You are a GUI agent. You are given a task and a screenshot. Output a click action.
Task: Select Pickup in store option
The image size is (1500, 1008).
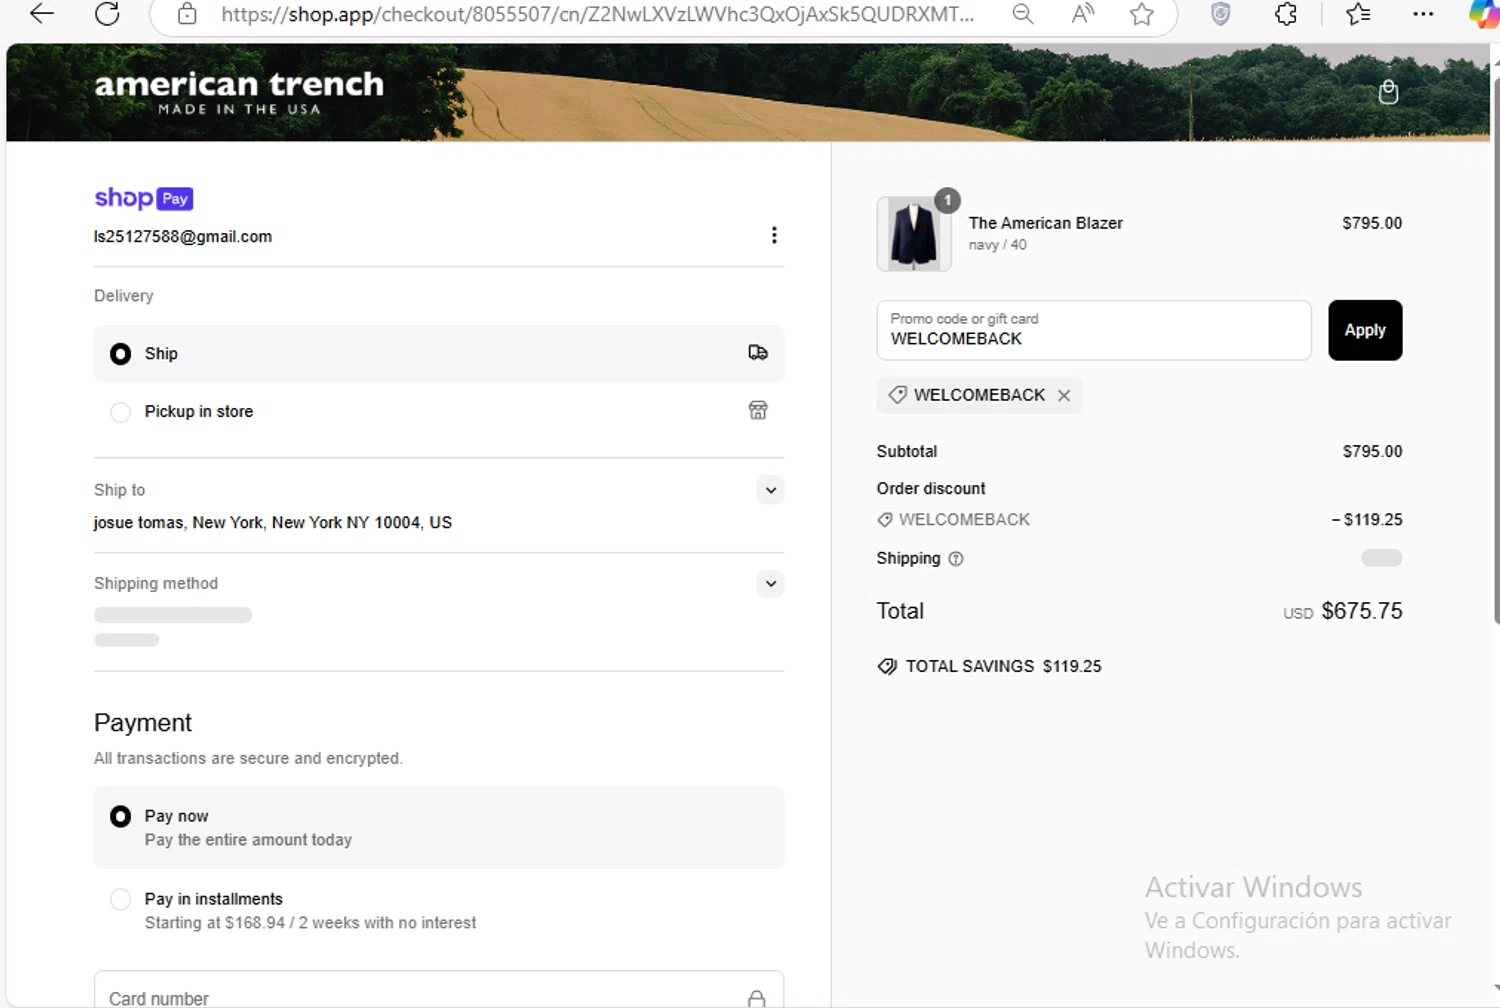point(439,411)
